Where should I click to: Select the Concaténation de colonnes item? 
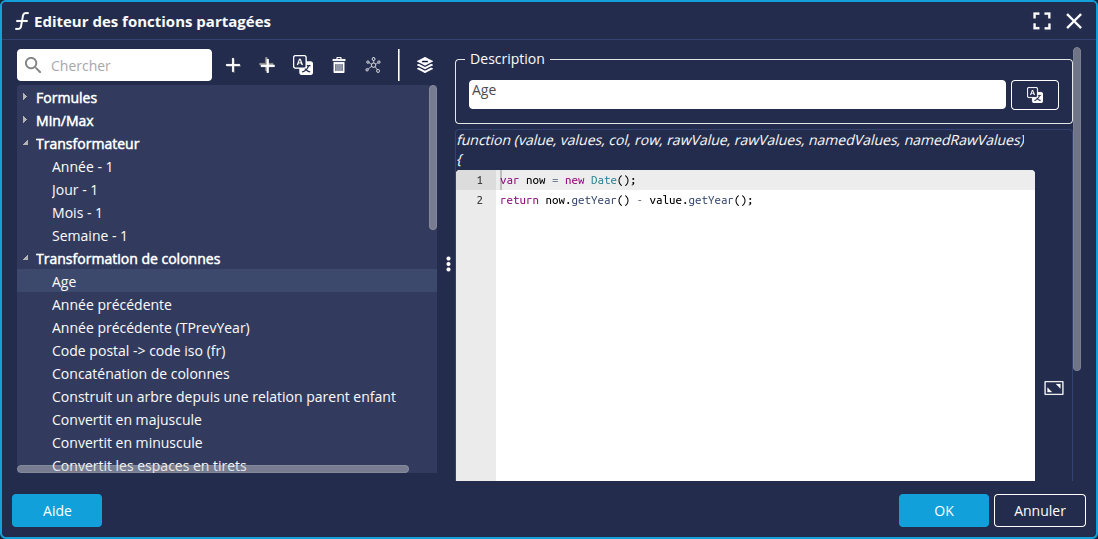(x=140, y=374)
